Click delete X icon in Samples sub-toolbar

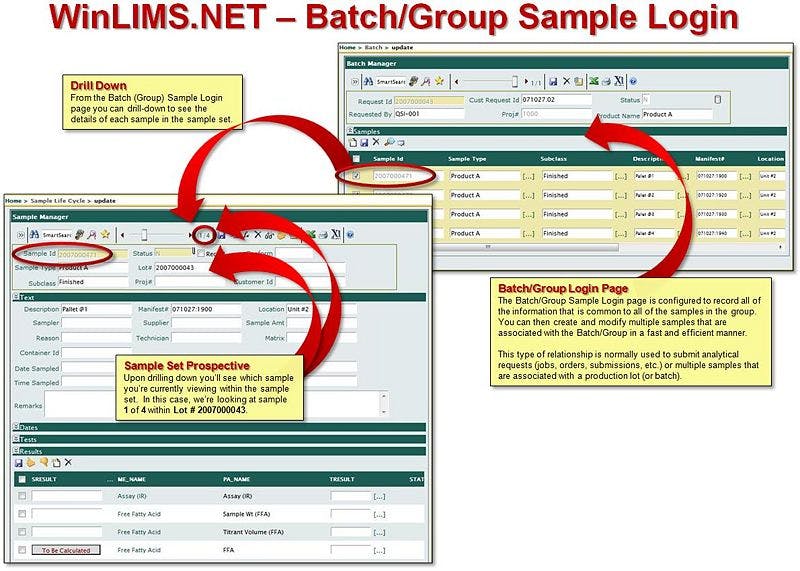(376, 142)
